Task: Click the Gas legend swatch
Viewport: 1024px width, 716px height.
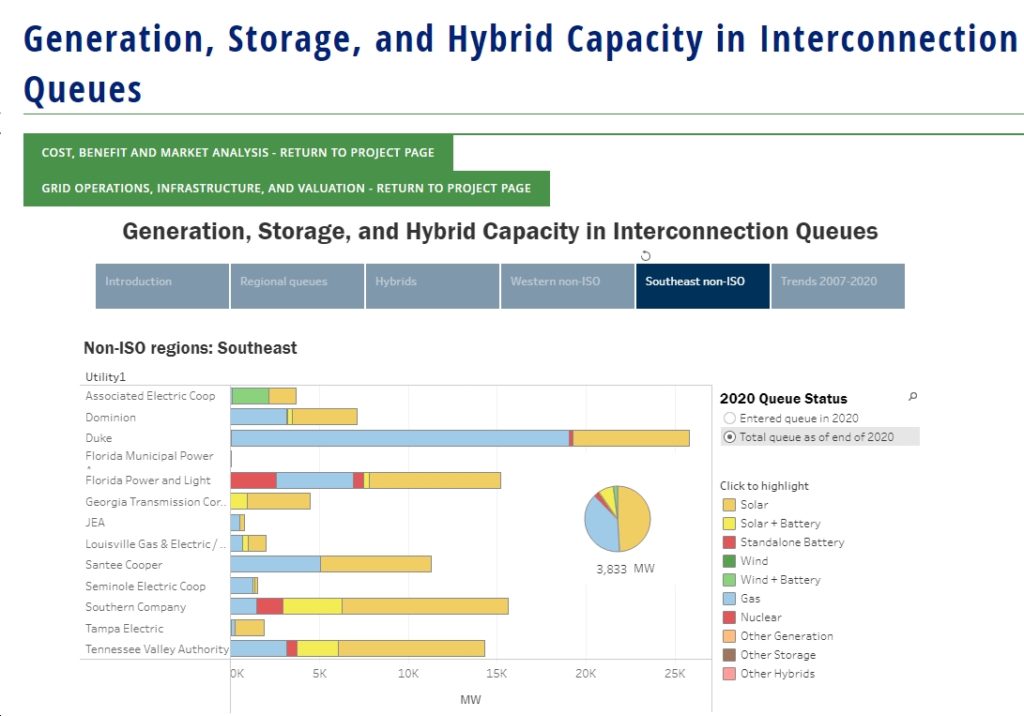Action: tap(729, 598)
